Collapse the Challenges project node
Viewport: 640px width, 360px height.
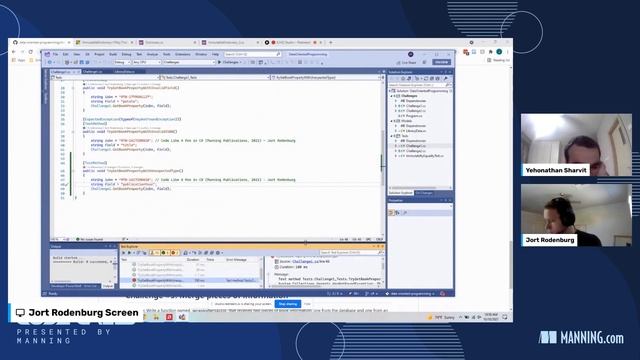pos(391,96)
